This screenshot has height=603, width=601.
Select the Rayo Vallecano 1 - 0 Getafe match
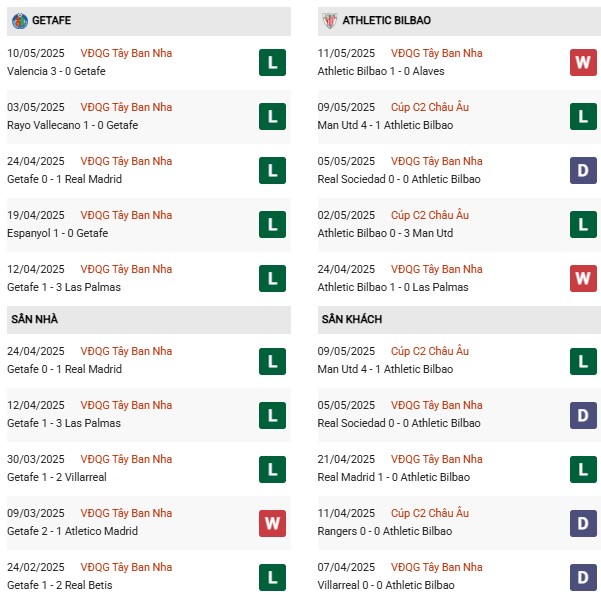tap(72, 125)
